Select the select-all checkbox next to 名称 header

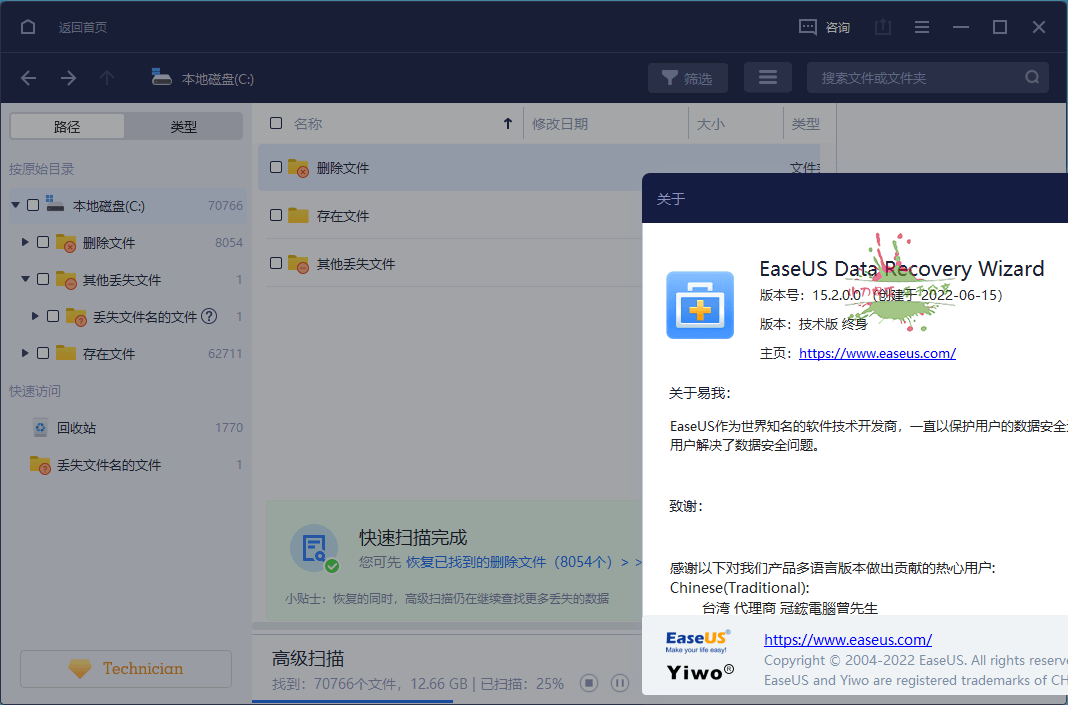click(276, 123)
